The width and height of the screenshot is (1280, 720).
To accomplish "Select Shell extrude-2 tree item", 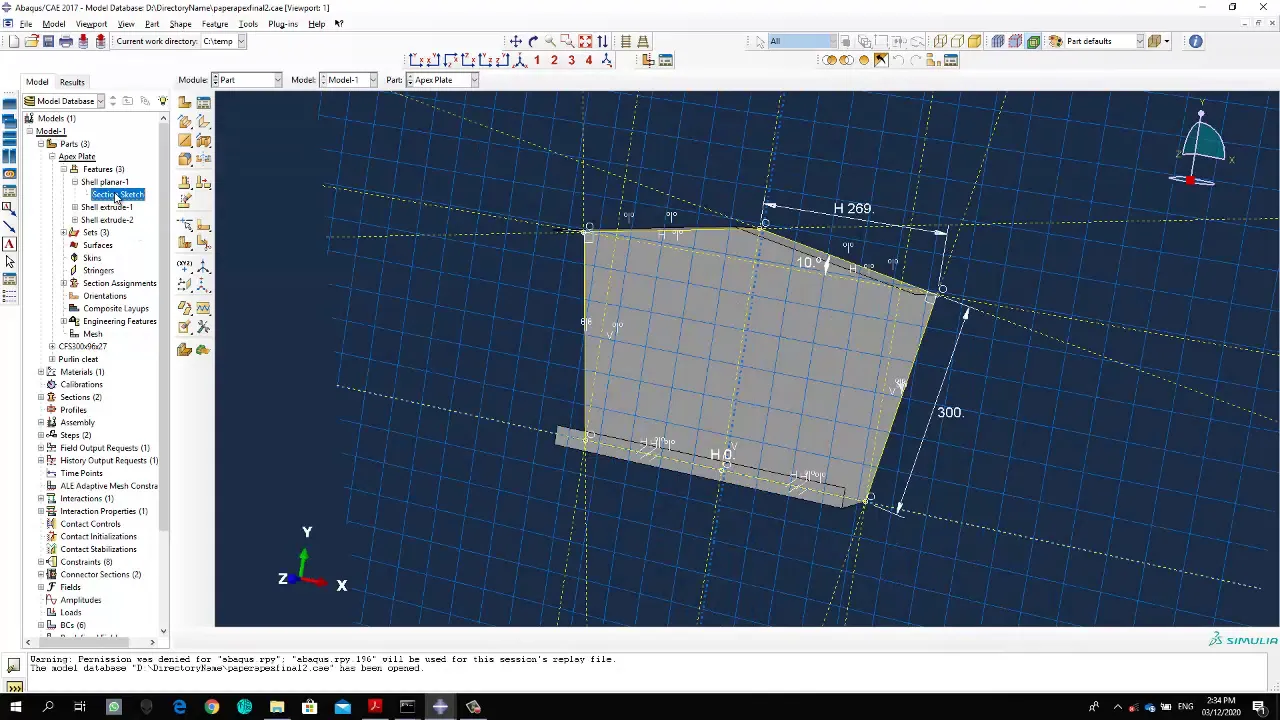I will [107, 220].
